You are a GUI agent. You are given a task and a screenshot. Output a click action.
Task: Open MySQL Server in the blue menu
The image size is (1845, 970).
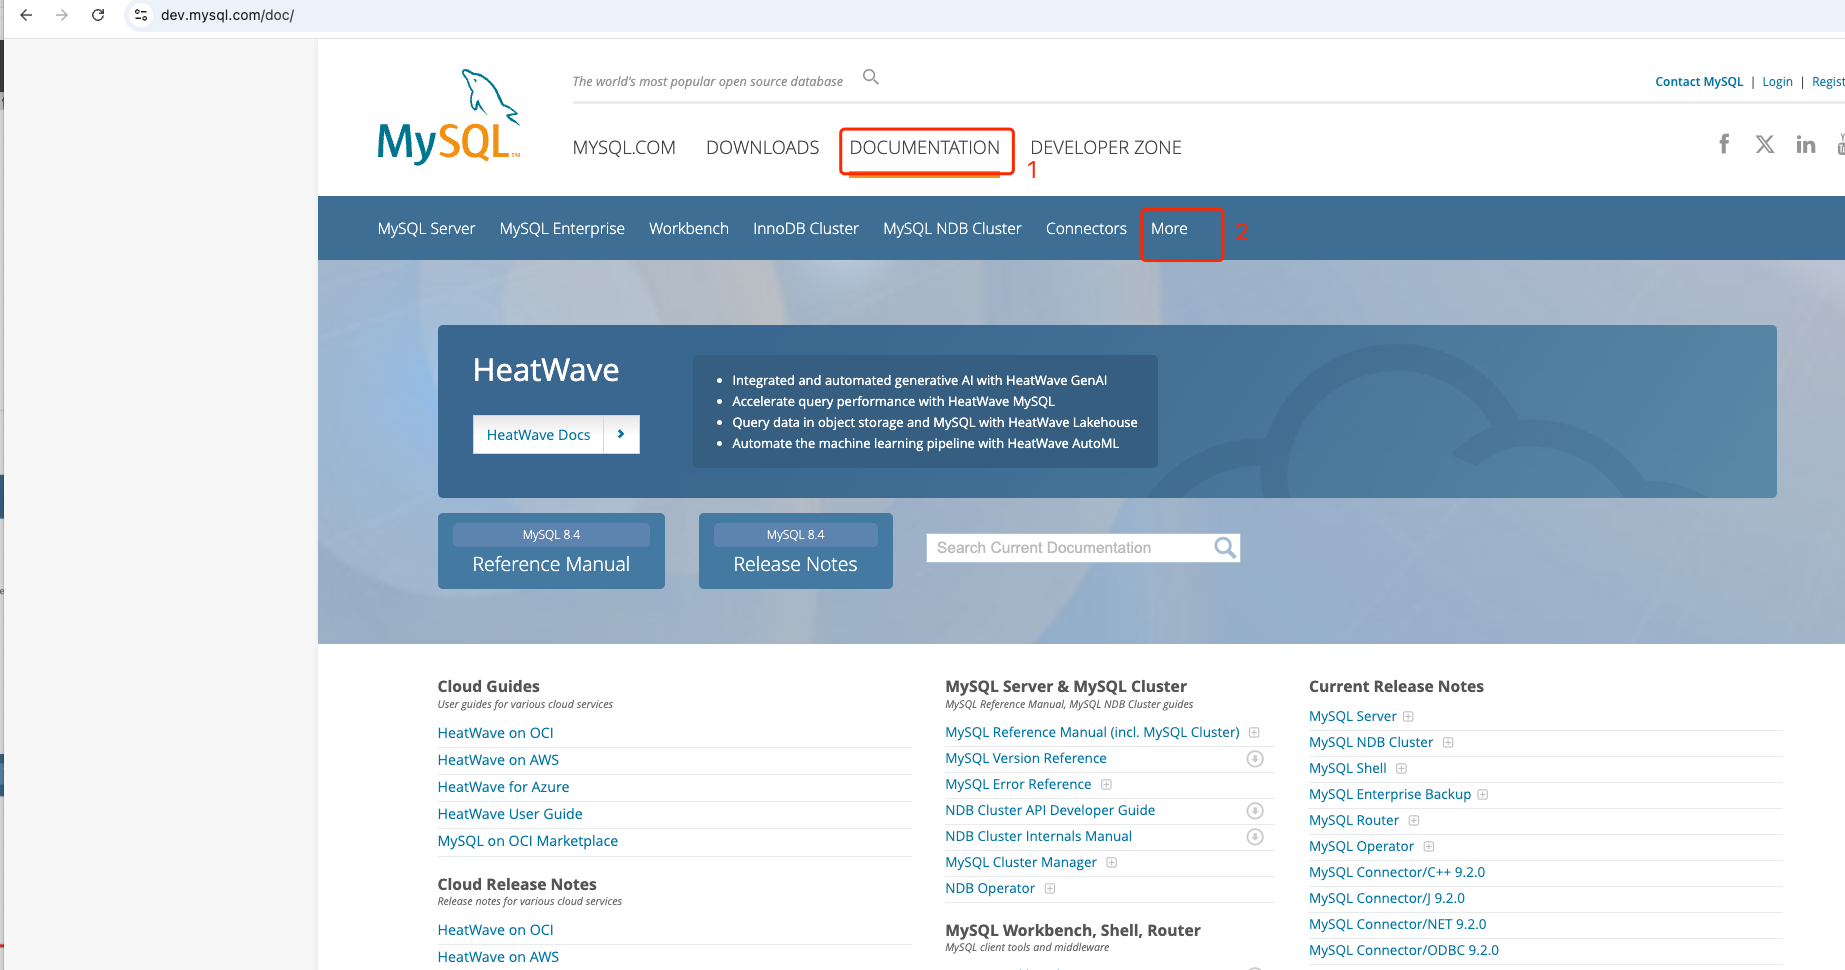[426, 229]
